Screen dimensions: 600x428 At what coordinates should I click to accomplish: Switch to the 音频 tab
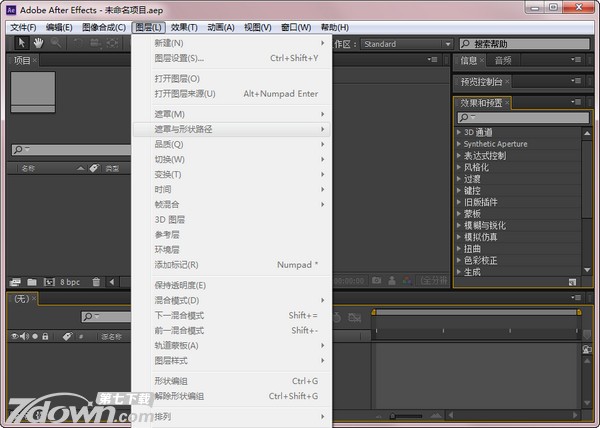point(502,60)
